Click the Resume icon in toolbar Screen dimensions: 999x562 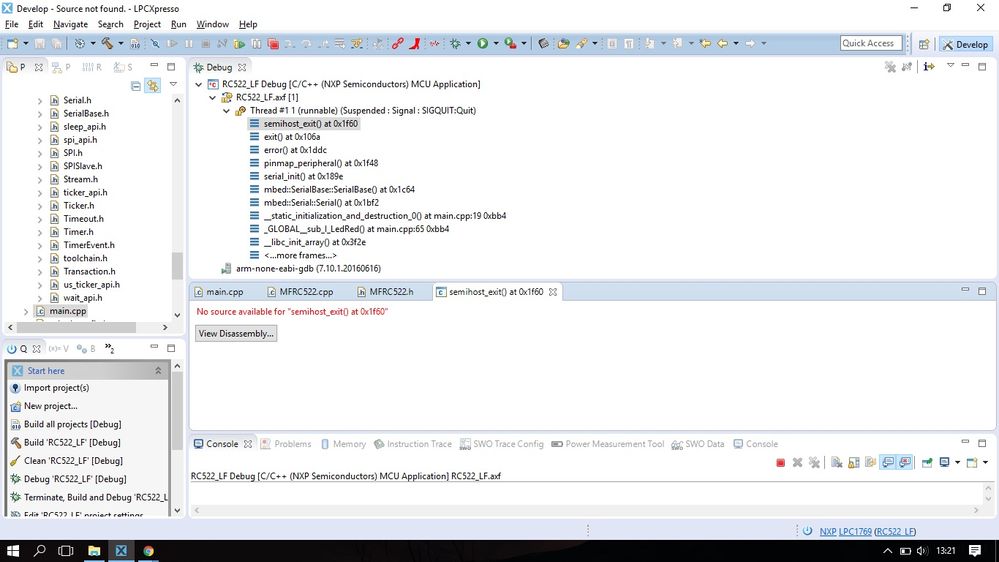[173, 43]
